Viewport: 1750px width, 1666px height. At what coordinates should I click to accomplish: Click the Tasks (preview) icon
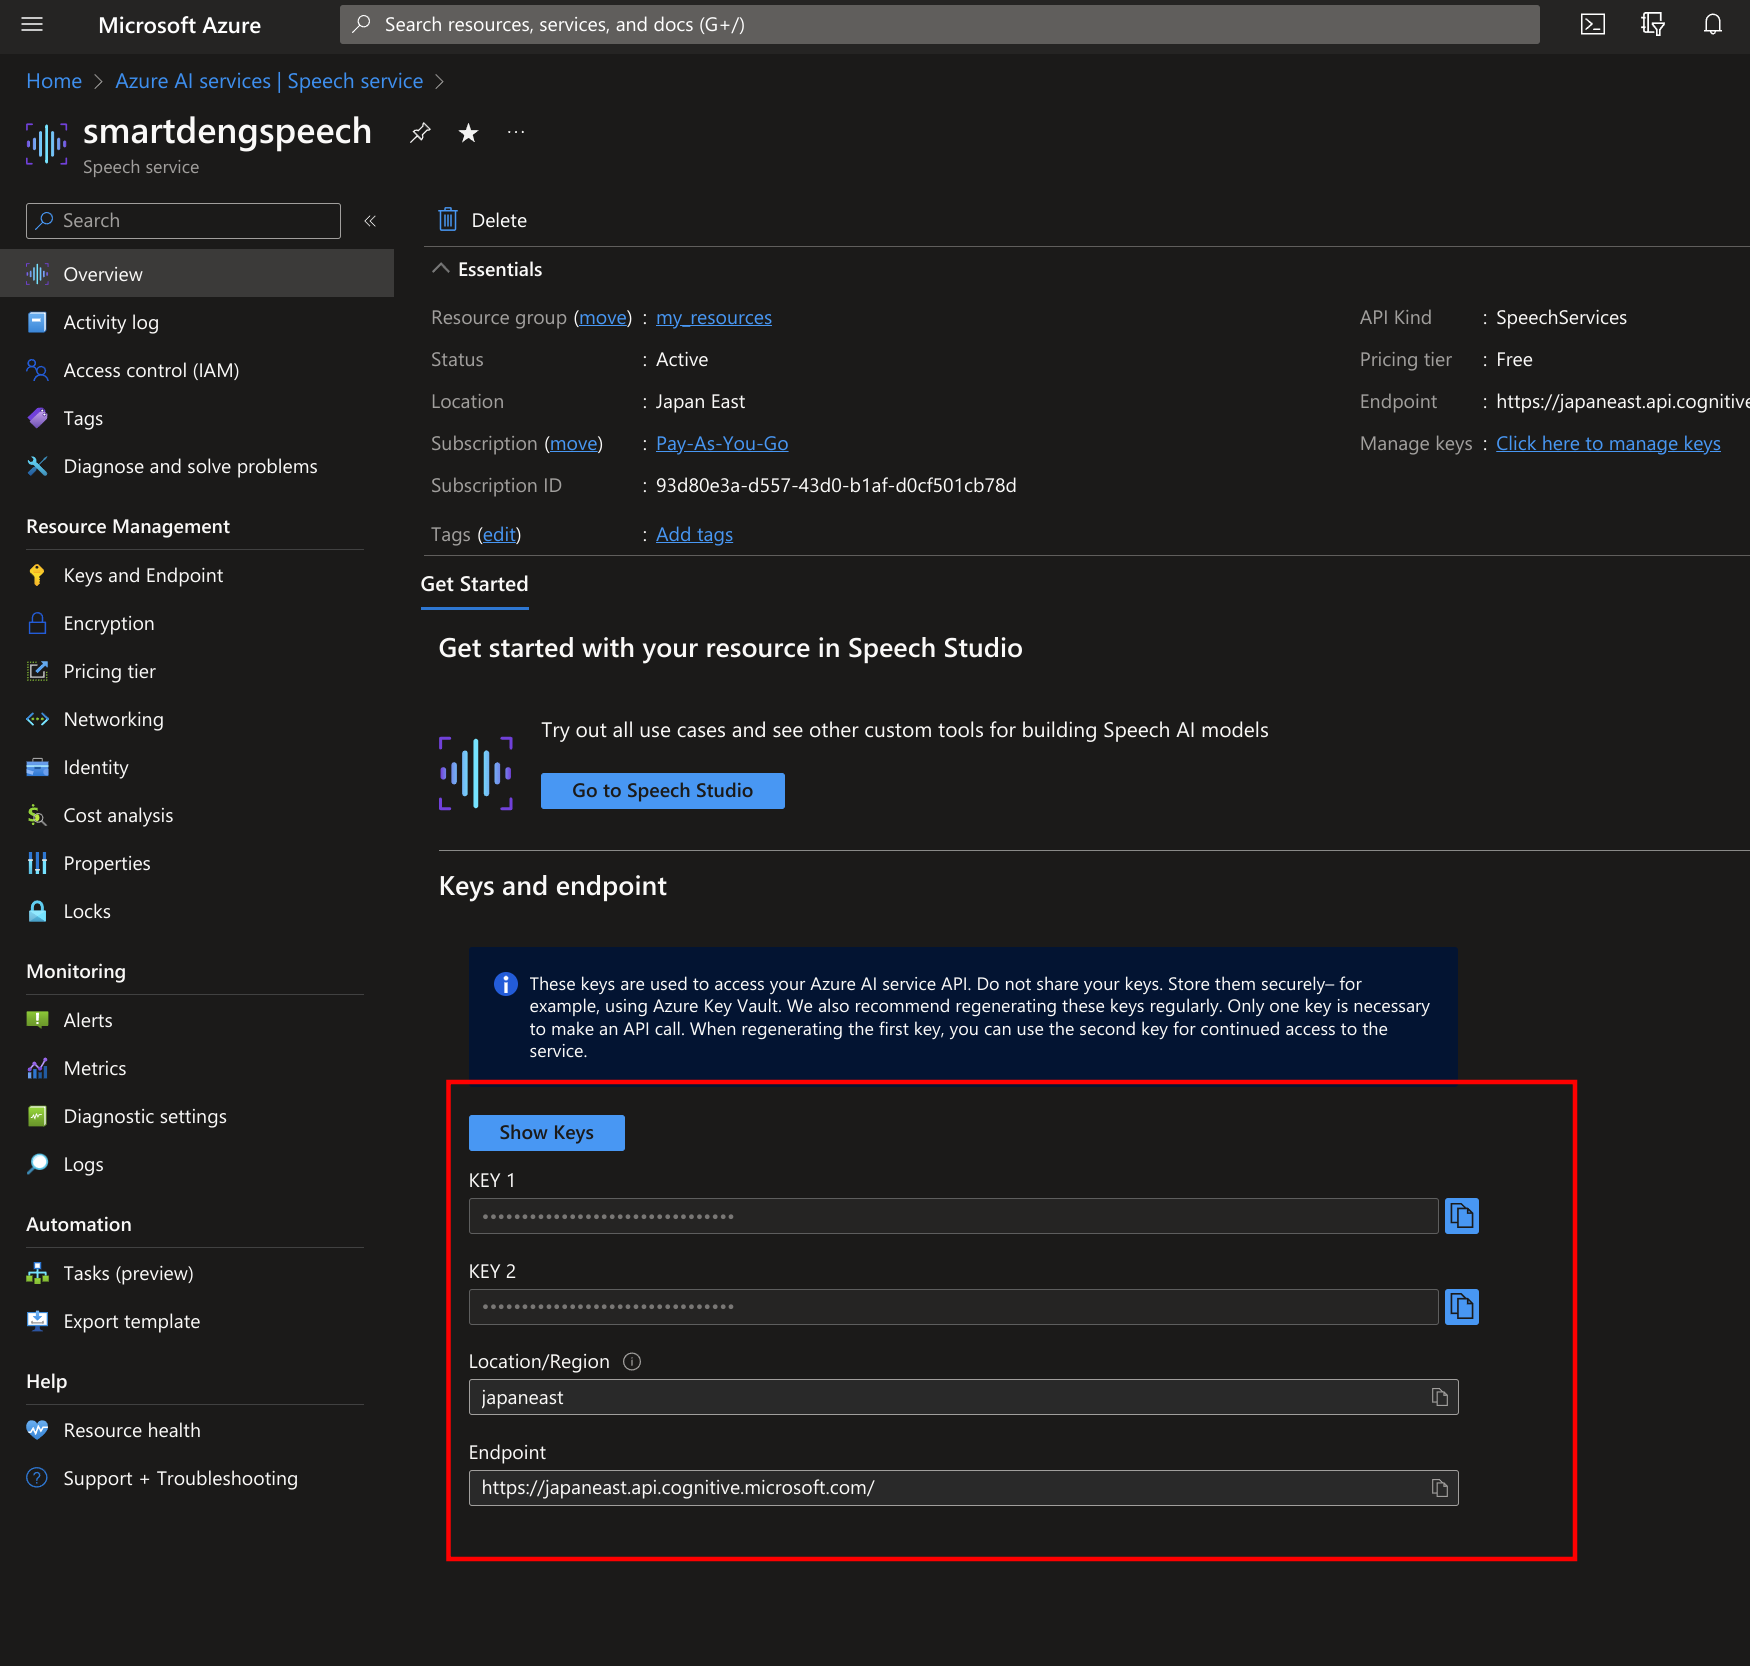pyautogui.click(x=37, y=1273)
